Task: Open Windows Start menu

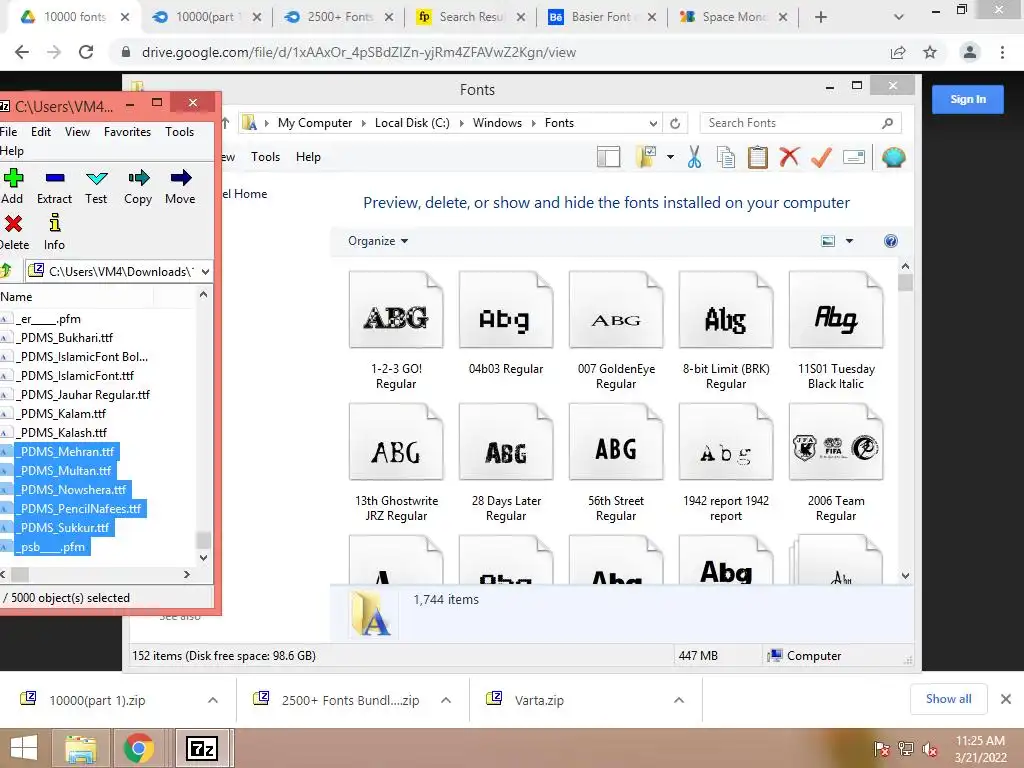Action: [x=24, y=748]
